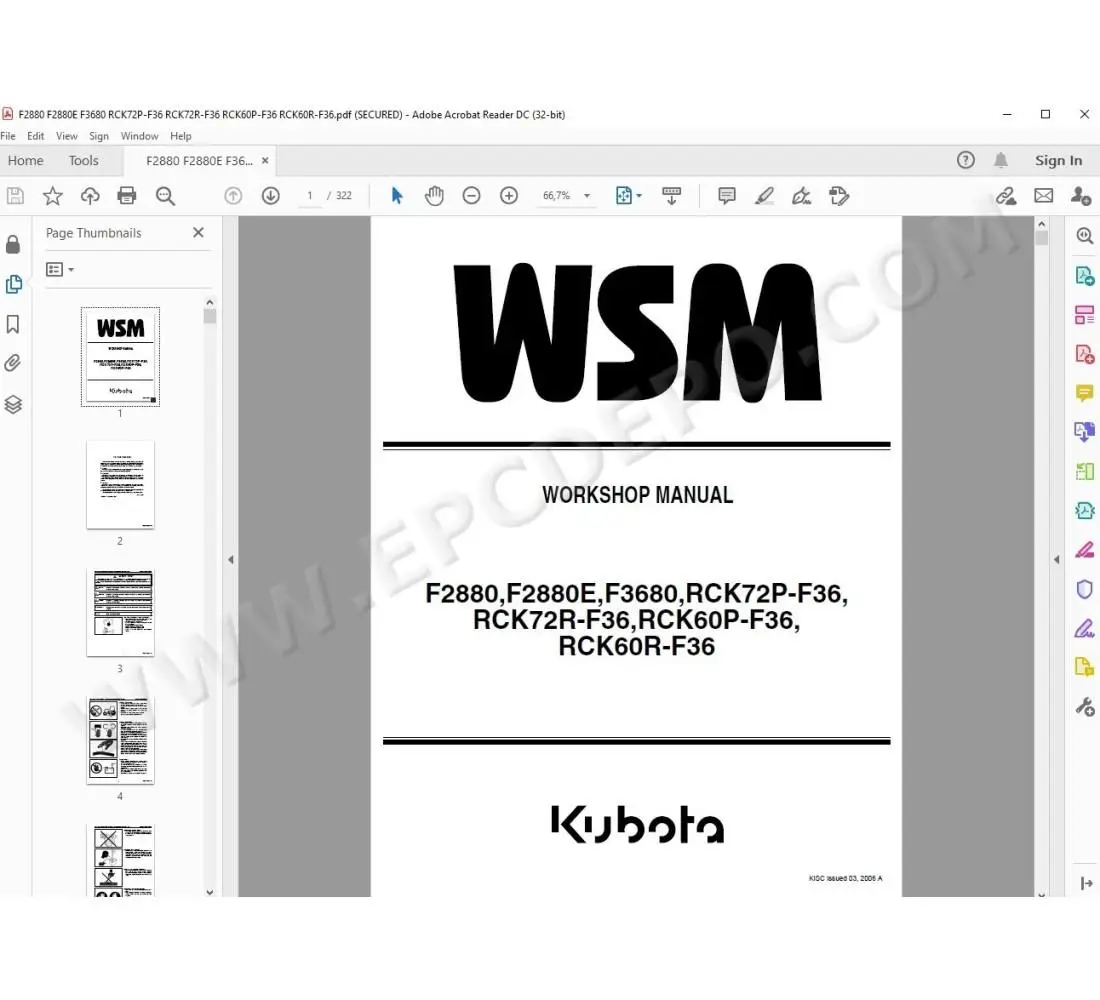Viewport: 1100px width, 1000px height.
Task: Go to the previous page arrow
Action: coord(233,196)
